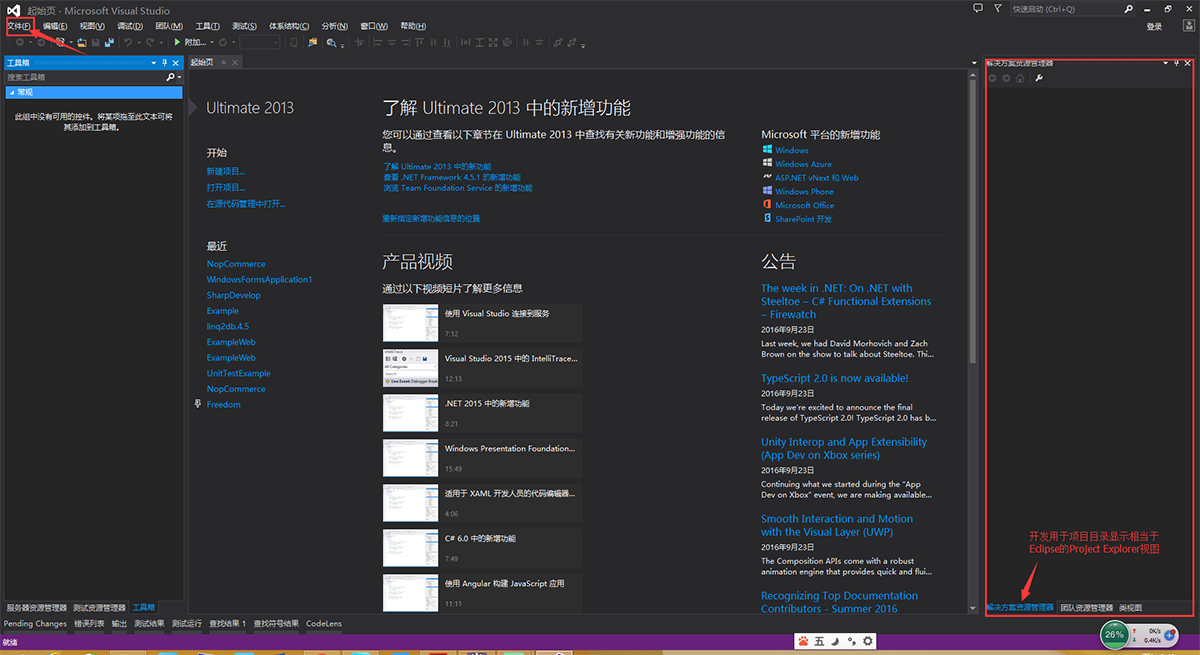Viewport: 1200px width, 655px height.
Task: Click the 打开项目... link
Action: pos(226,187)
